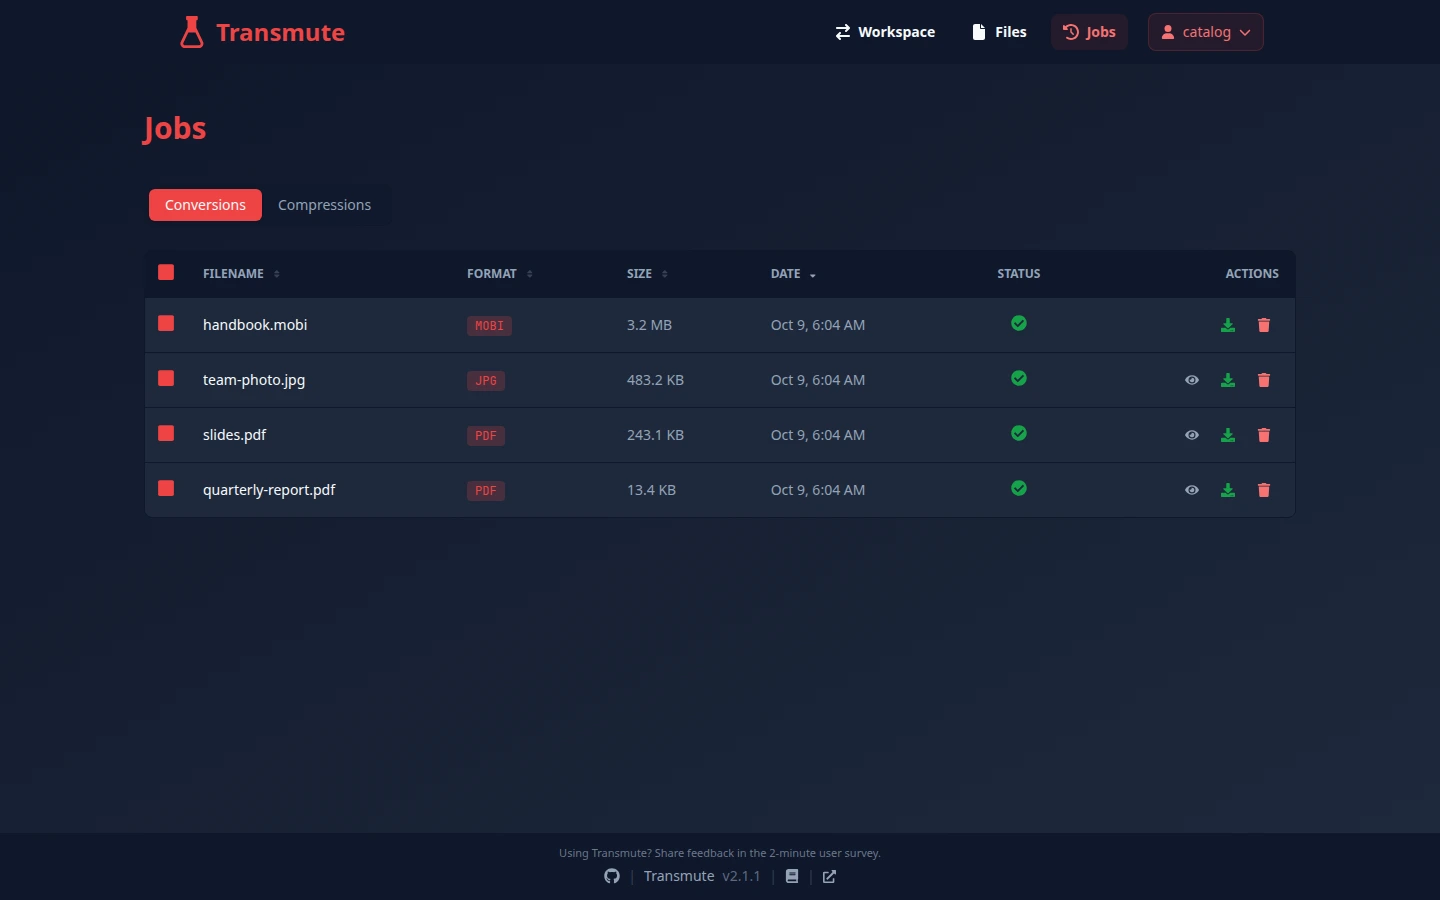This screenshot has width=1440, height=900.
Task: Toggle the checkbox for handbook.mobi
Action: (166, 323)
